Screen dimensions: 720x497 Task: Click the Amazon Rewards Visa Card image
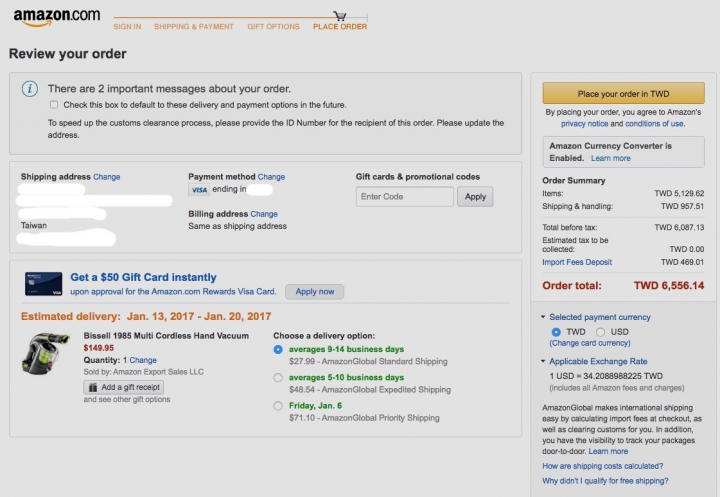coord(44,284)
